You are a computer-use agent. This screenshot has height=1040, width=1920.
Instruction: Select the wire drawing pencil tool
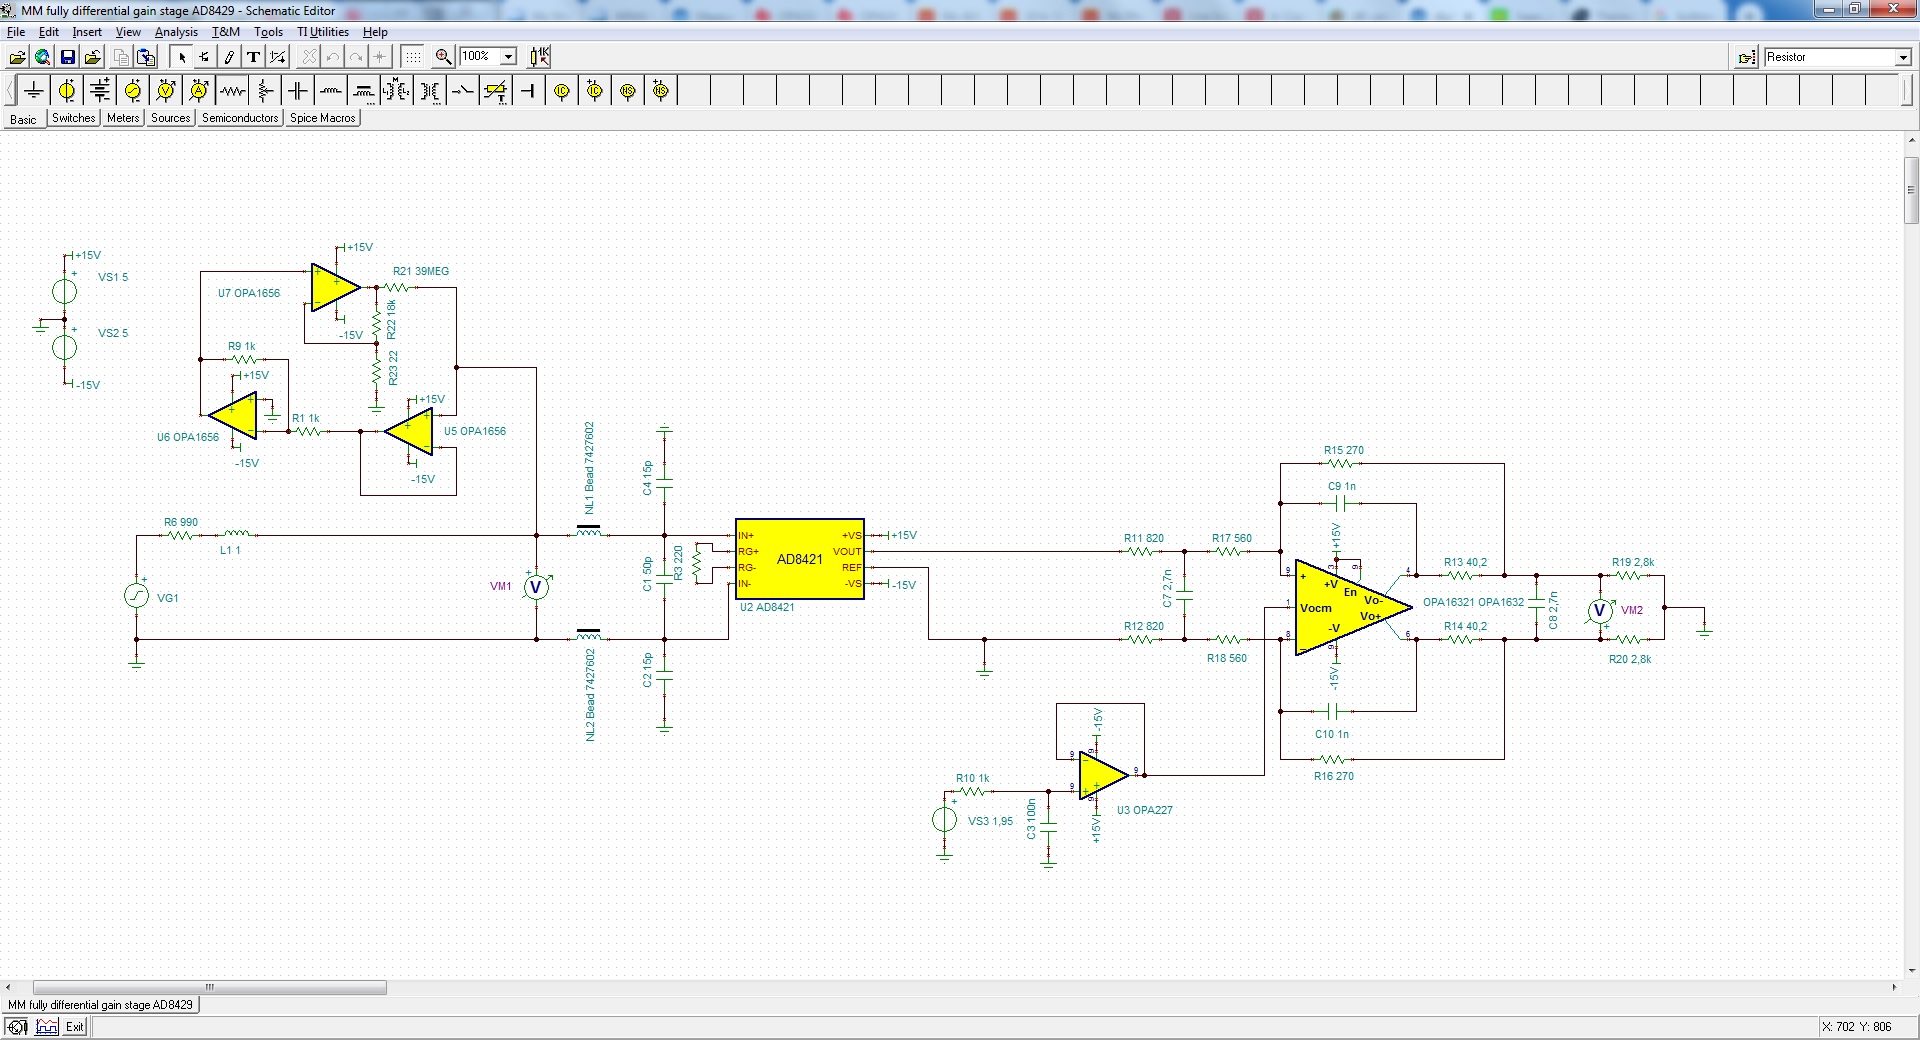[x=229, y=57]
